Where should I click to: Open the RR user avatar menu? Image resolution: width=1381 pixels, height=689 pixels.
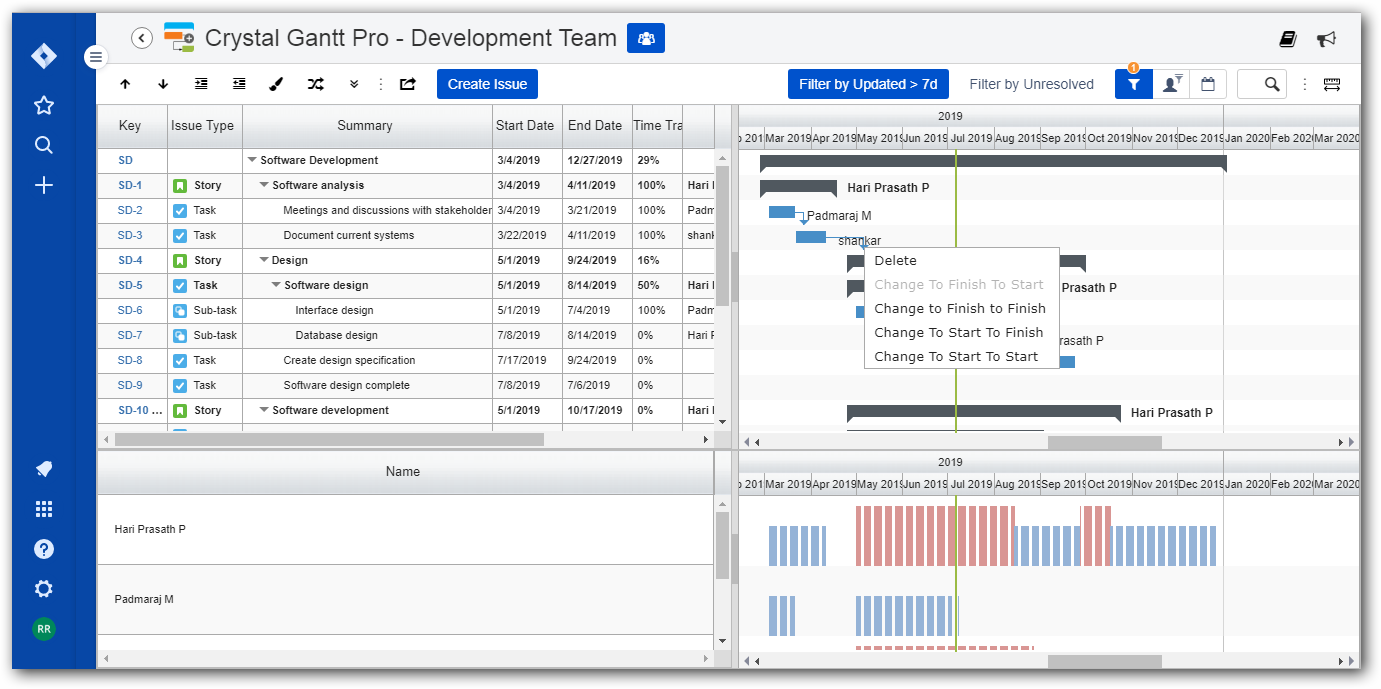pos(44,629)
